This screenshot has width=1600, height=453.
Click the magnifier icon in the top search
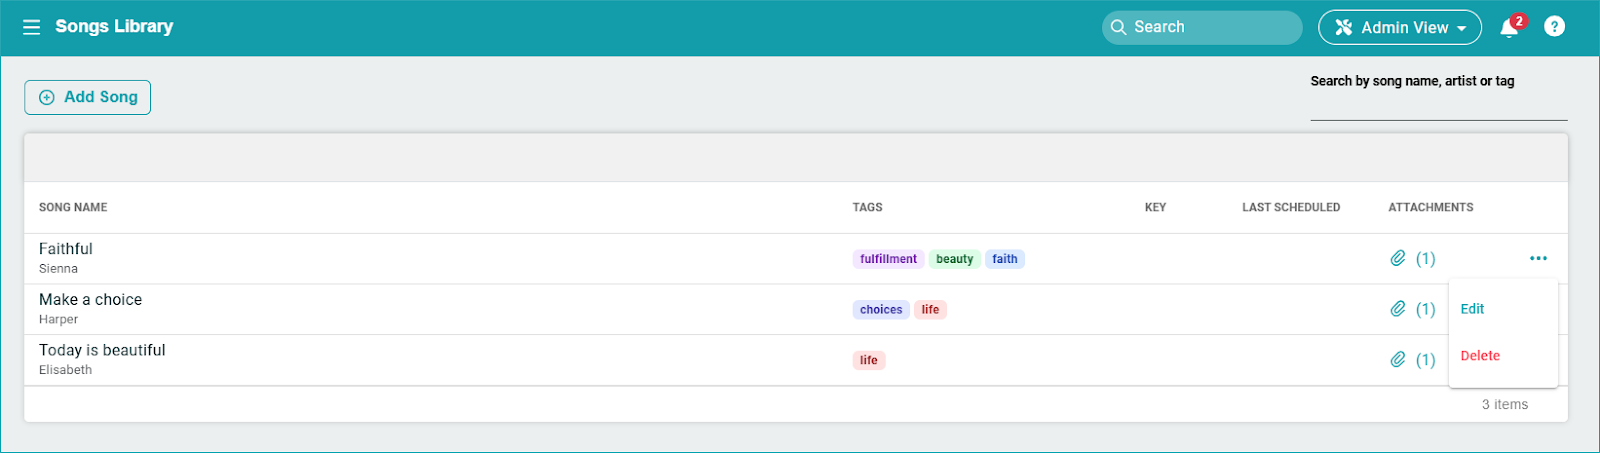[1119, 28]
